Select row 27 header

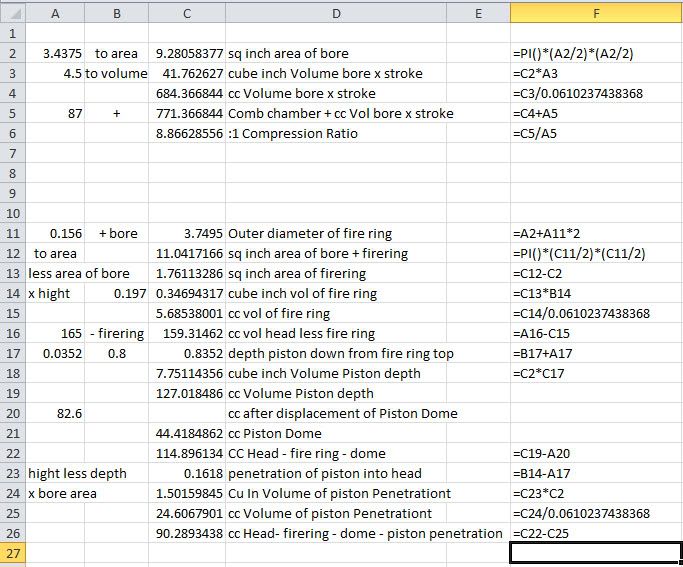point(13,553)
